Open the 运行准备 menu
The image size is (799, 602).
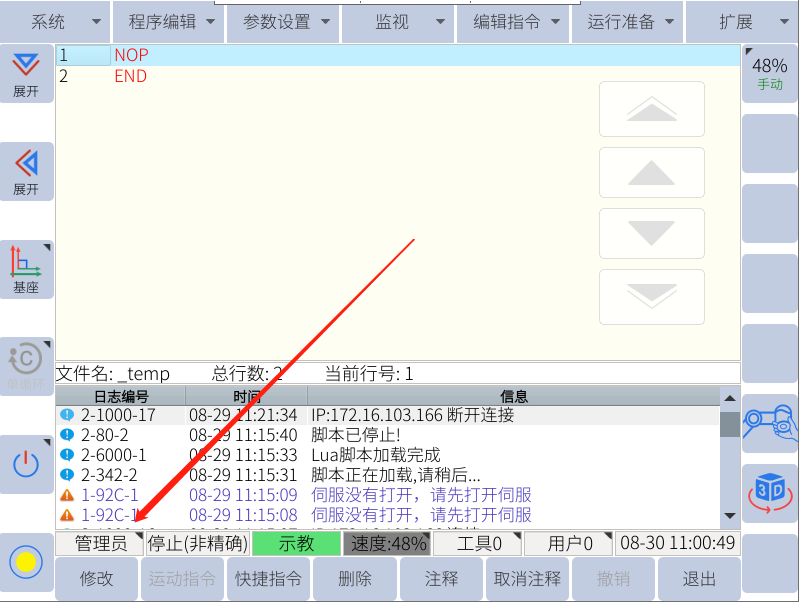tap(628, 22)
